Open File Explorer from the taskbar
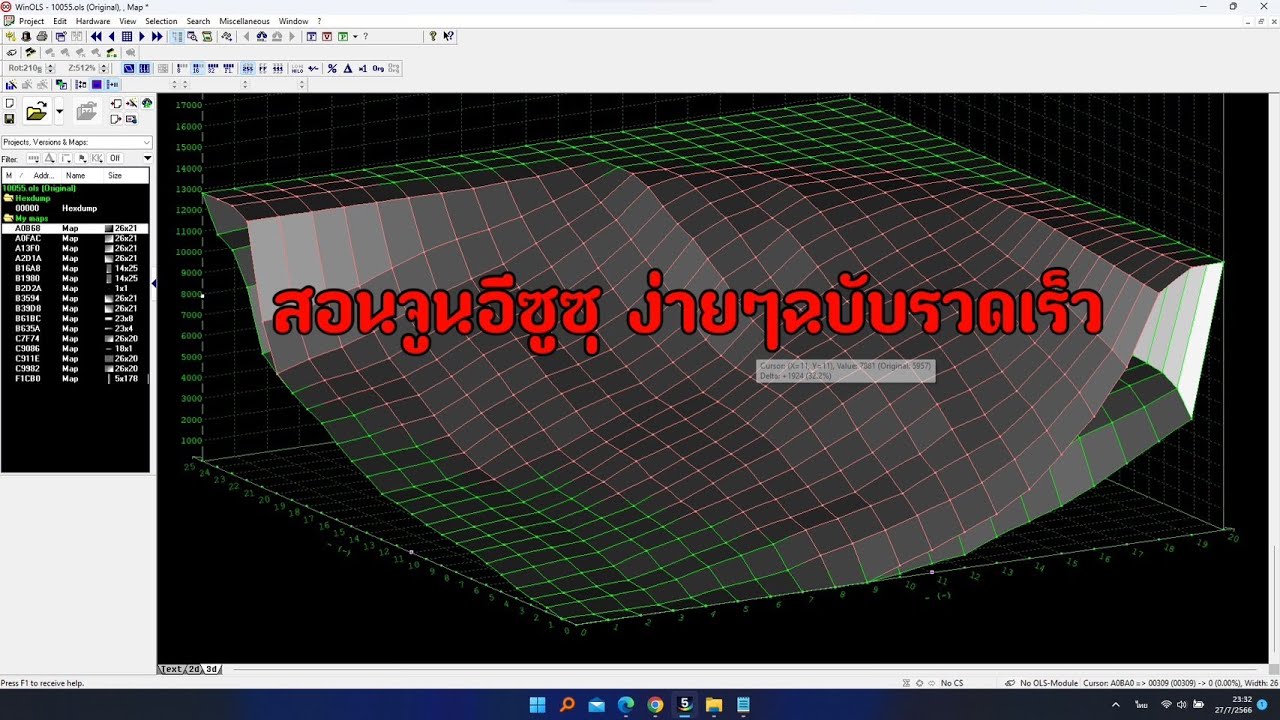 714,705
